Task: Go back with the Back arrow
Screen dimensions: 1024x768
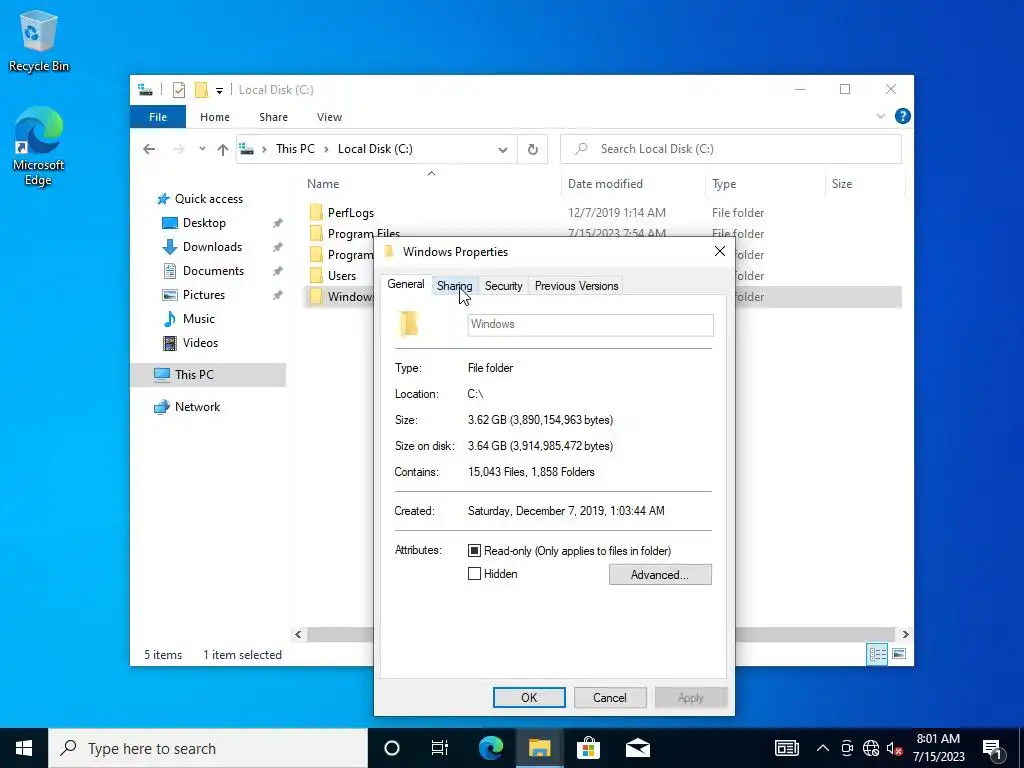Action: coord(149,149)
